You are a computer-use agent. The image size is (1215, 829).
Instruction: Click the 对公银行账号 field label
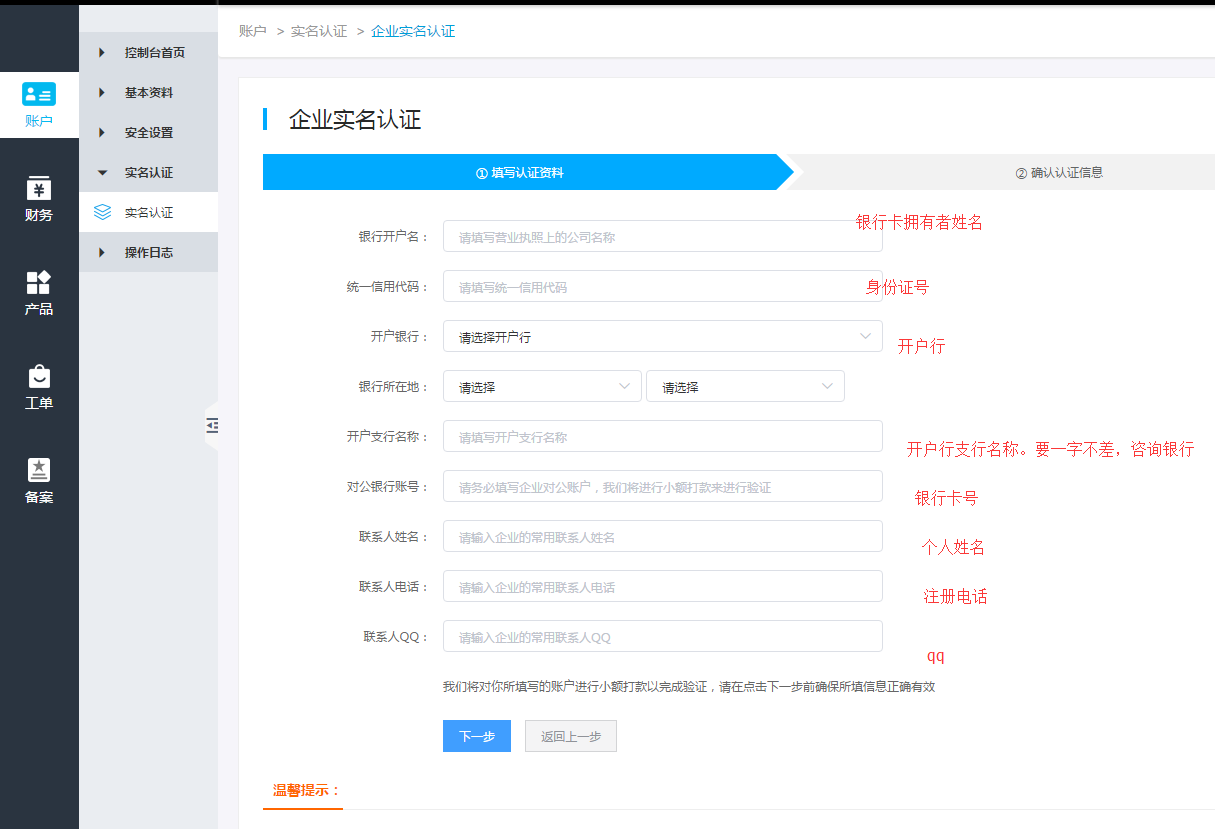(388, 487)
